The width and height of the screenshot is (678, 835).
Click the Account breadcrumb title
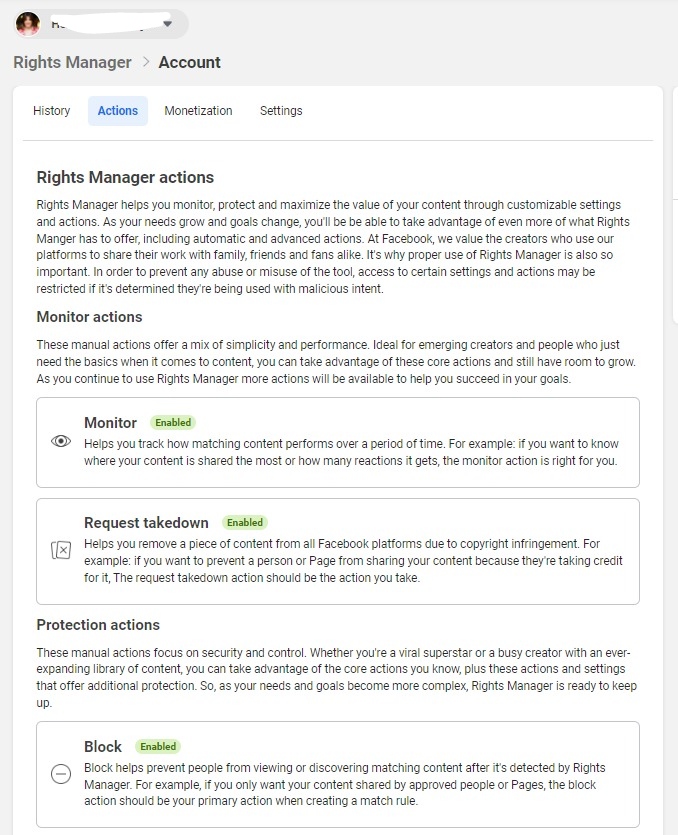[x=190, y=62]
